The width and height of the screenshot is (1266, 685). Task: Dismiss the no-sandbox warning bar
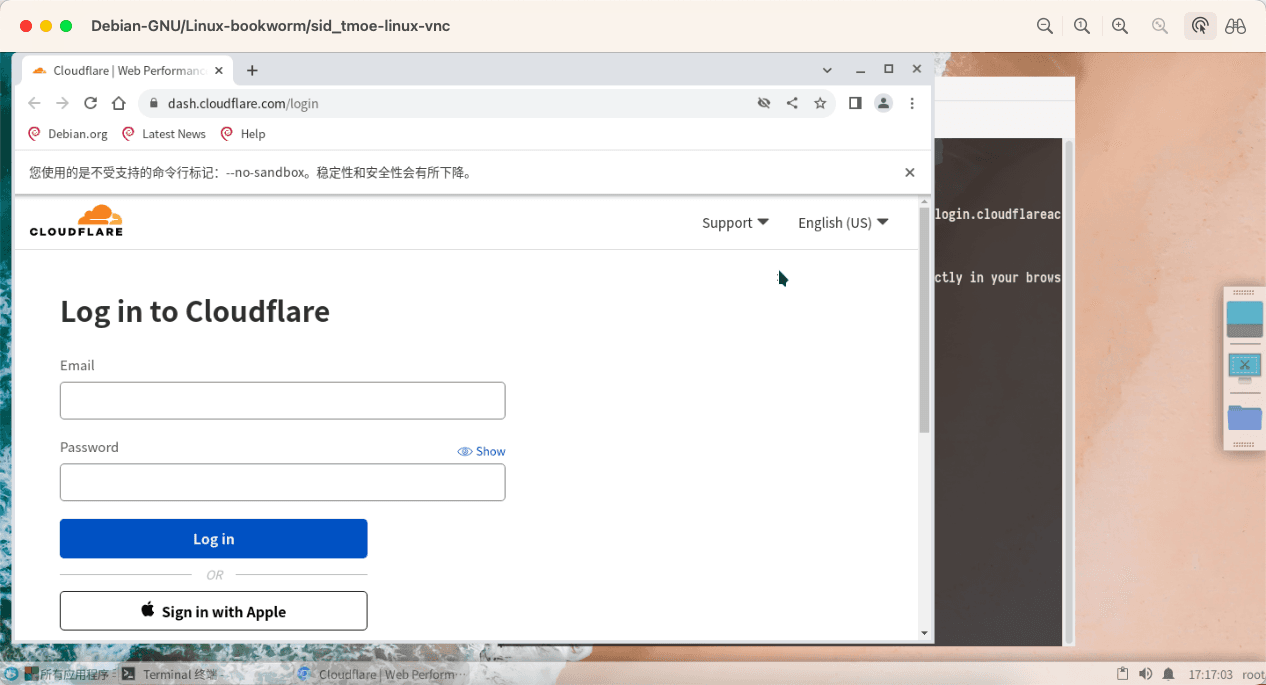click(x=910, y=172)
